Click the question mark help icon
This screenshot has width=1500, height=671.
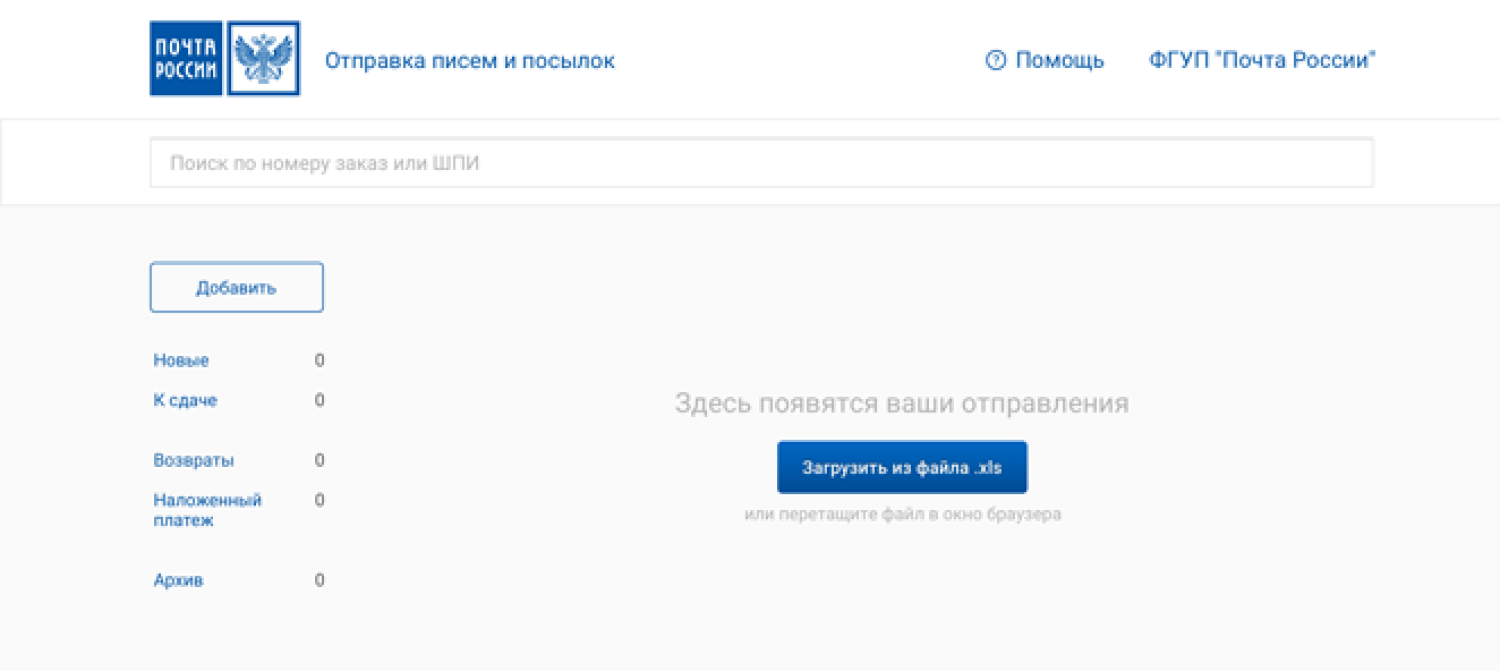[x=995, y=61]
